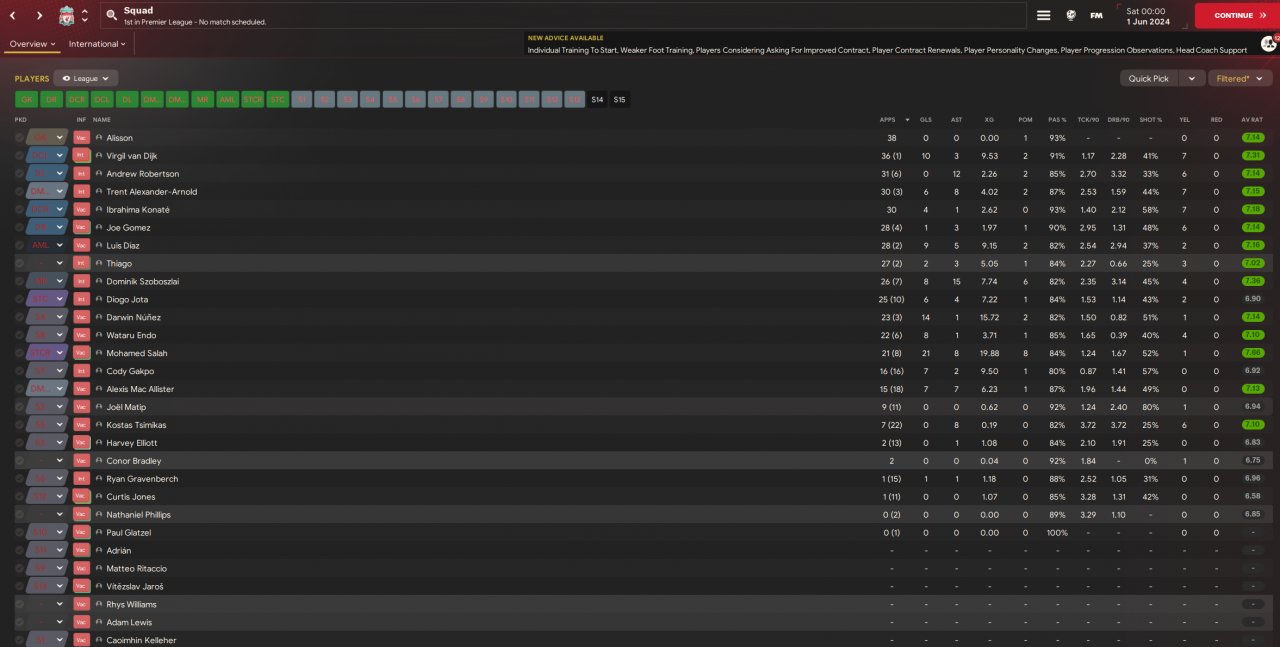Image resolution: width=1280 pixels, height=647 pixels.
Task: Click Thiago's Int status icon
Action: coord(81,264)
